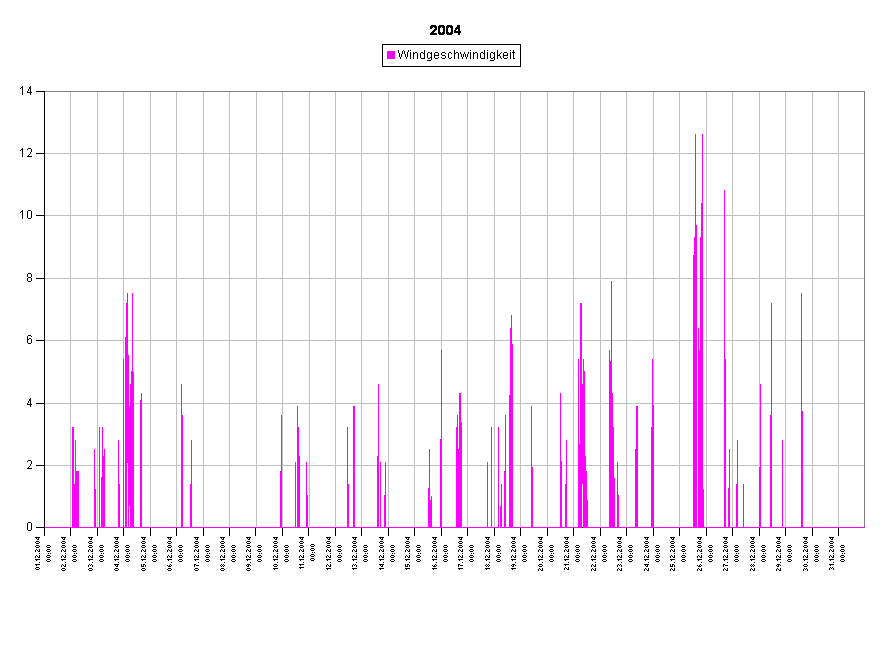Click the magenta Windgeschwindigkeit legend swatch
893x662 pixels.
point(391,56)
